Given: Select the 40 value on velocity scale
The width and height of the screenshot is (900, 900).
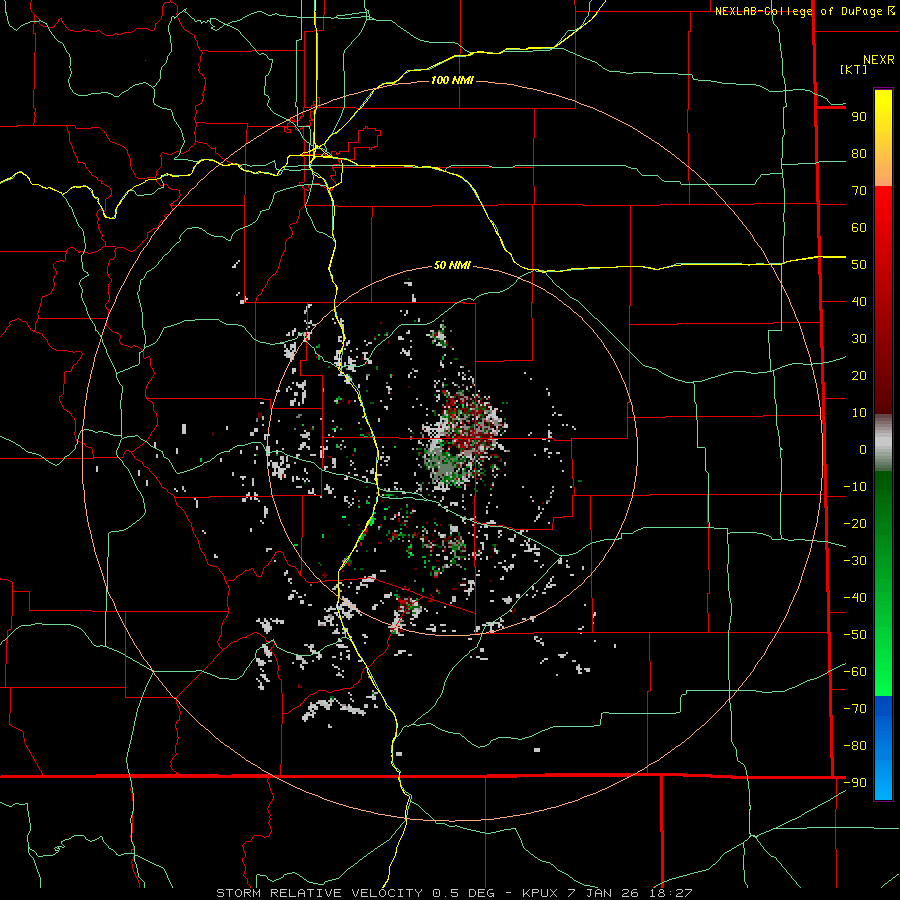Looking at the screenshot, I should [859, 302].
